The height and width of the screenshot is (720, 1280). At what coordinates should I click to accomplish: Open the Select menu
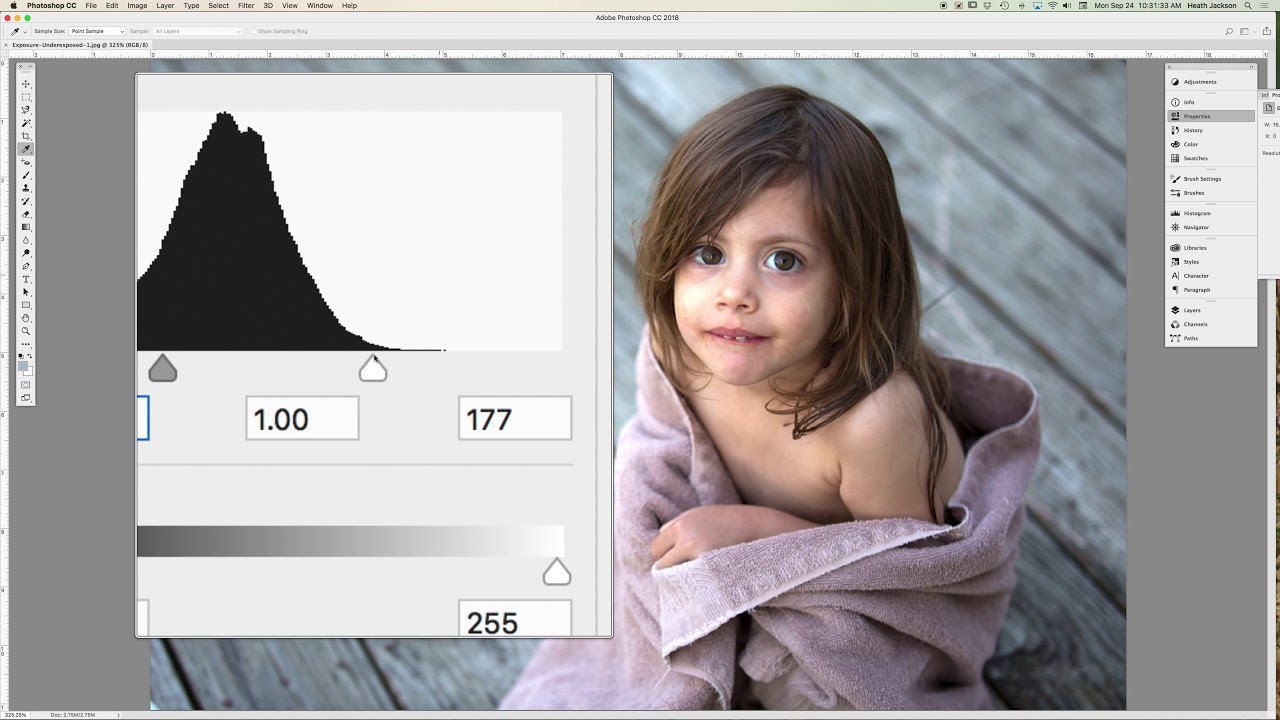(219, 6)
